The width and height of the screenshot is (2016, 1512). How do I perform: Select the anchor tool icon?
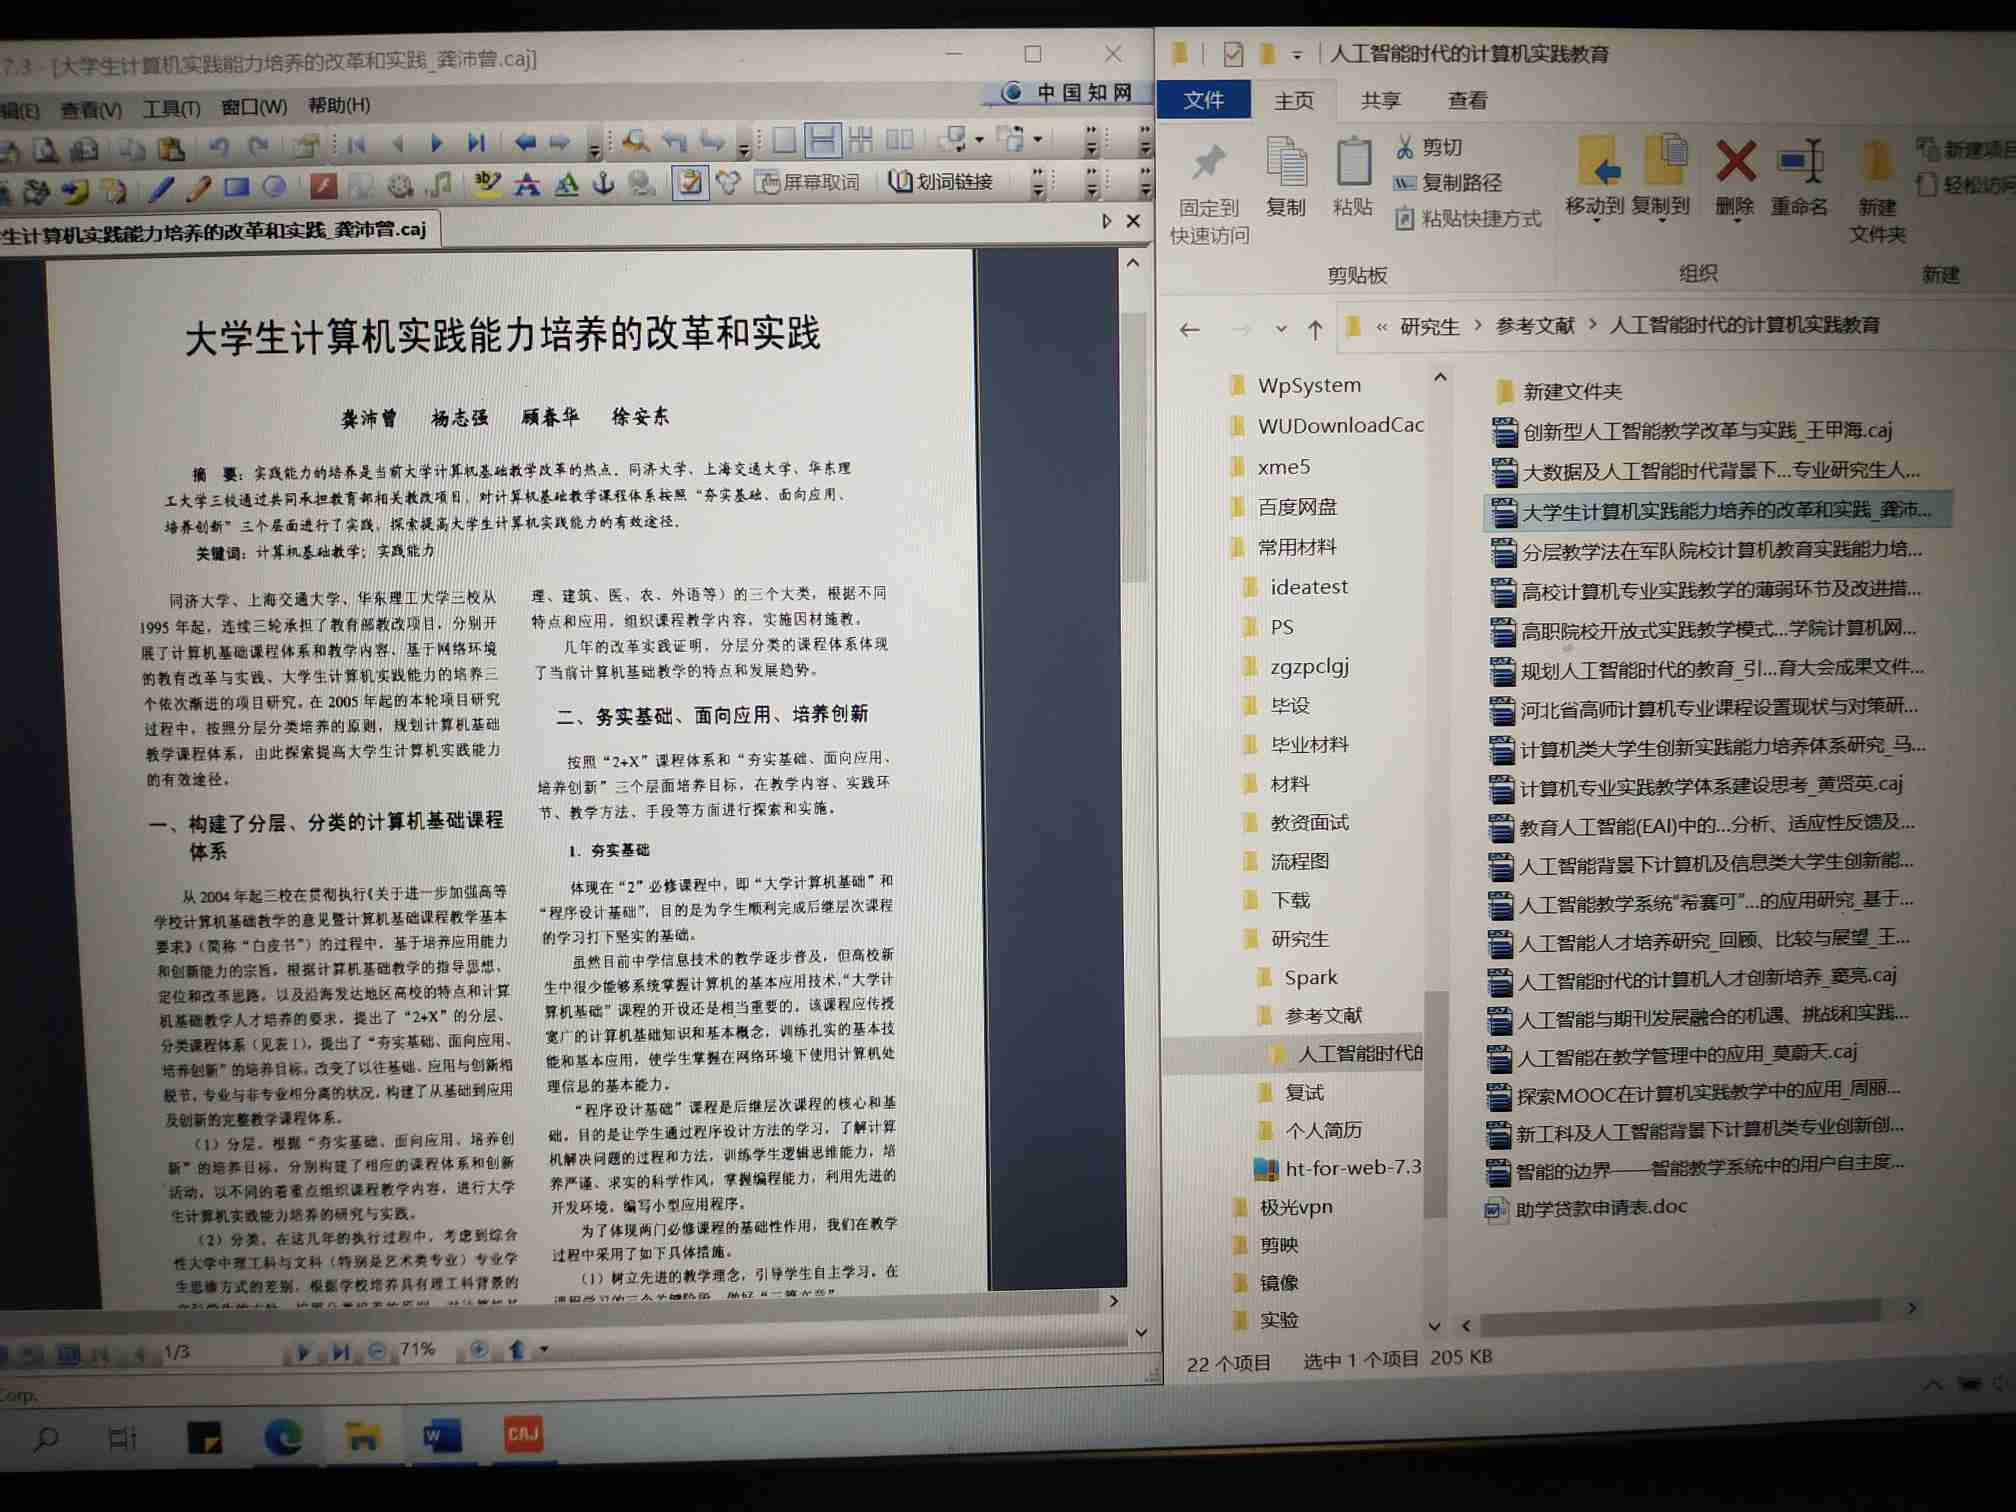pos(603,184)
